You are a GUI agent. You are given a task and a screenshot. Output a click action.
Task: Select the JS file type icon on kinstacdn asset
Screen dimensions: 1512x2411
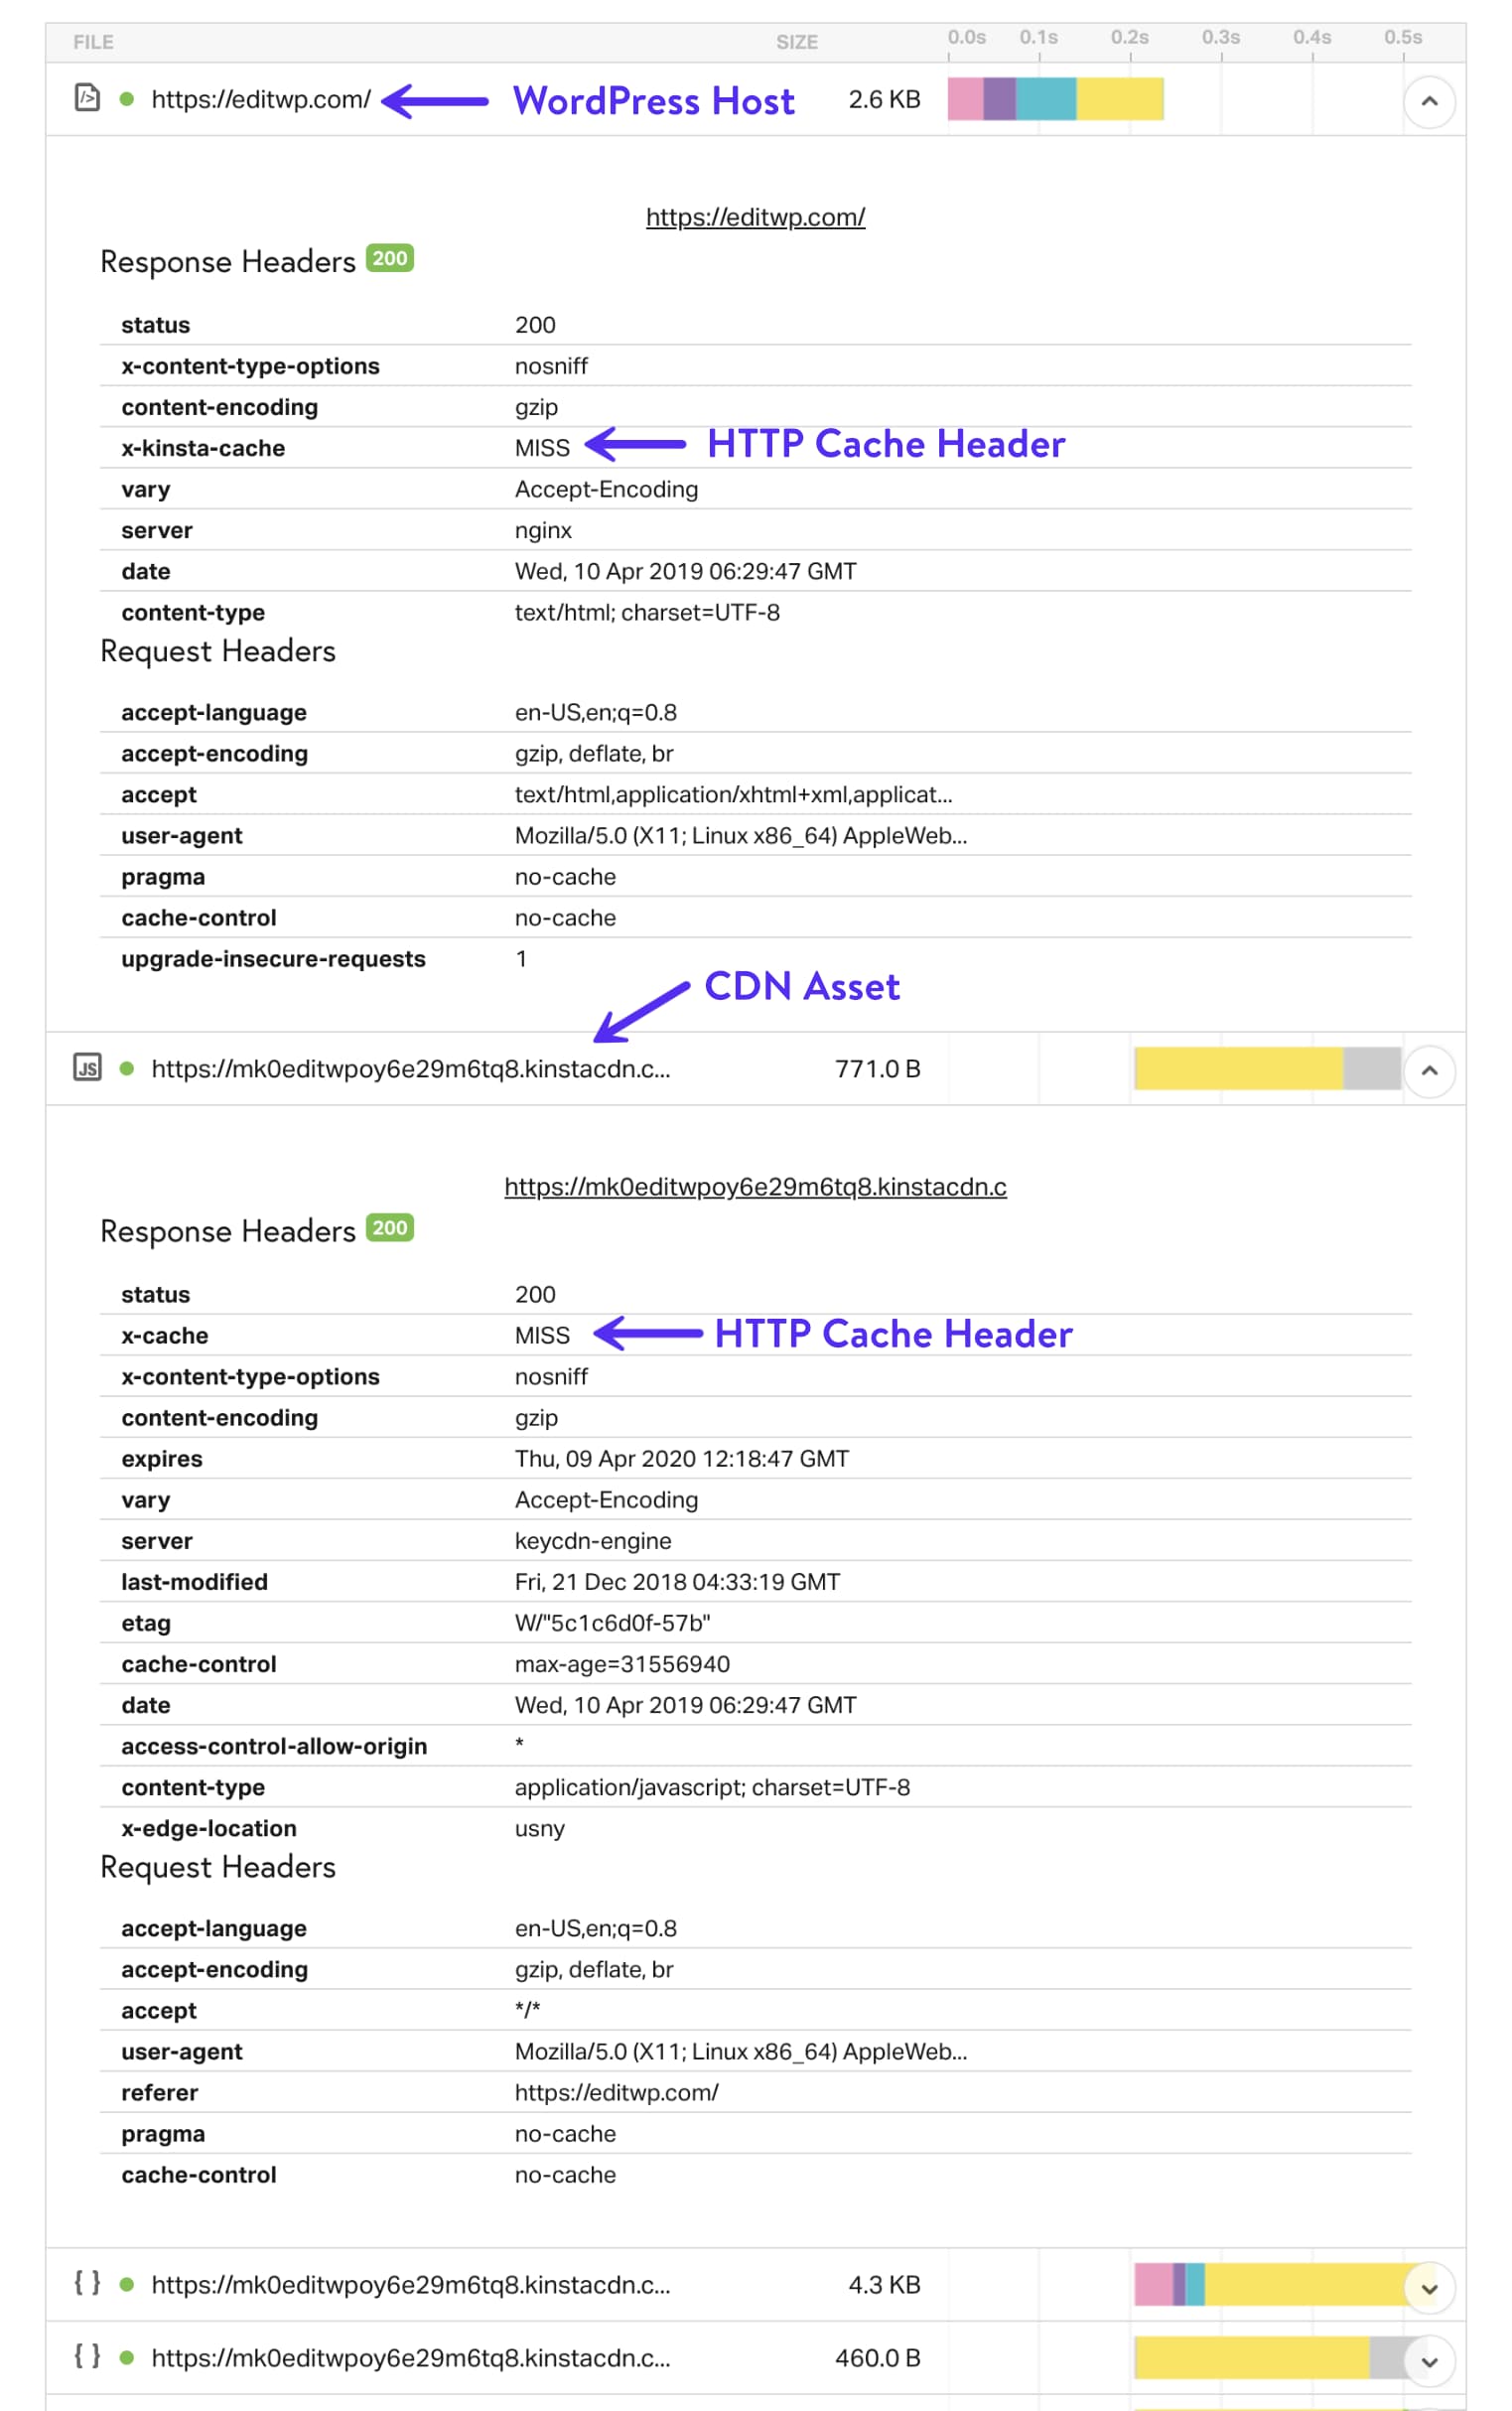[x=87, y=1069]
